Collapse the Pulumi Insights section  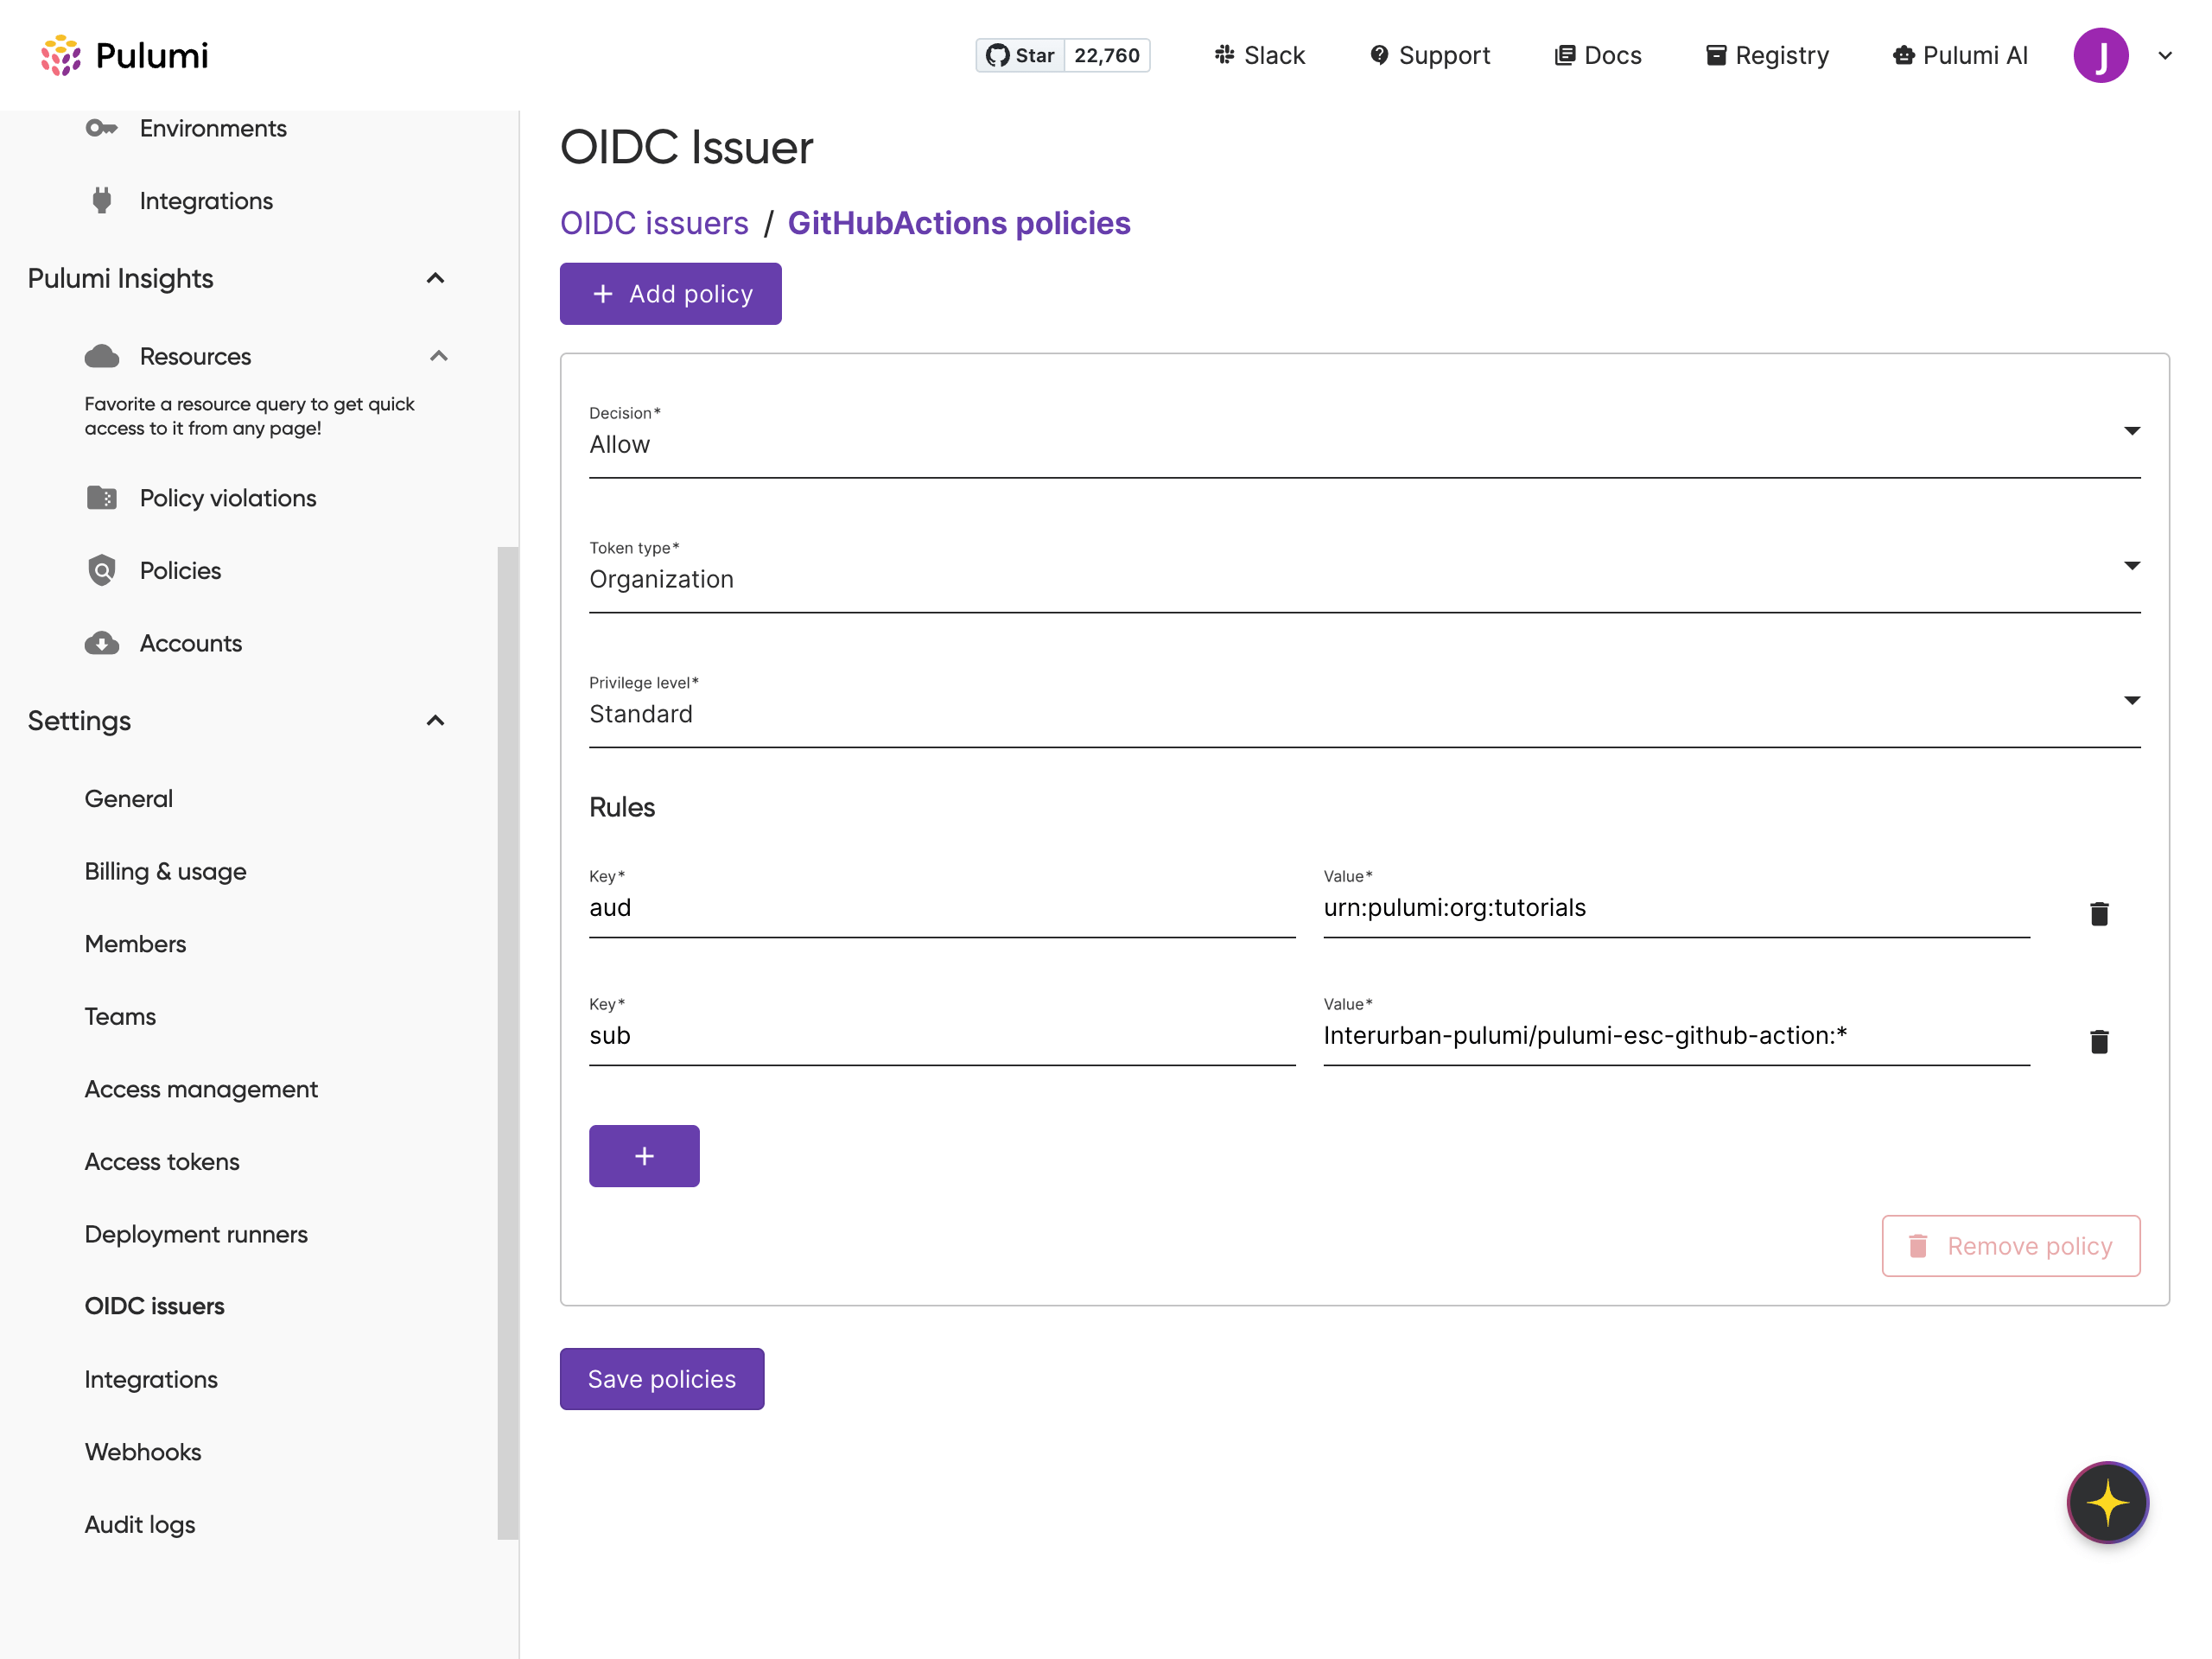[435, 278]
